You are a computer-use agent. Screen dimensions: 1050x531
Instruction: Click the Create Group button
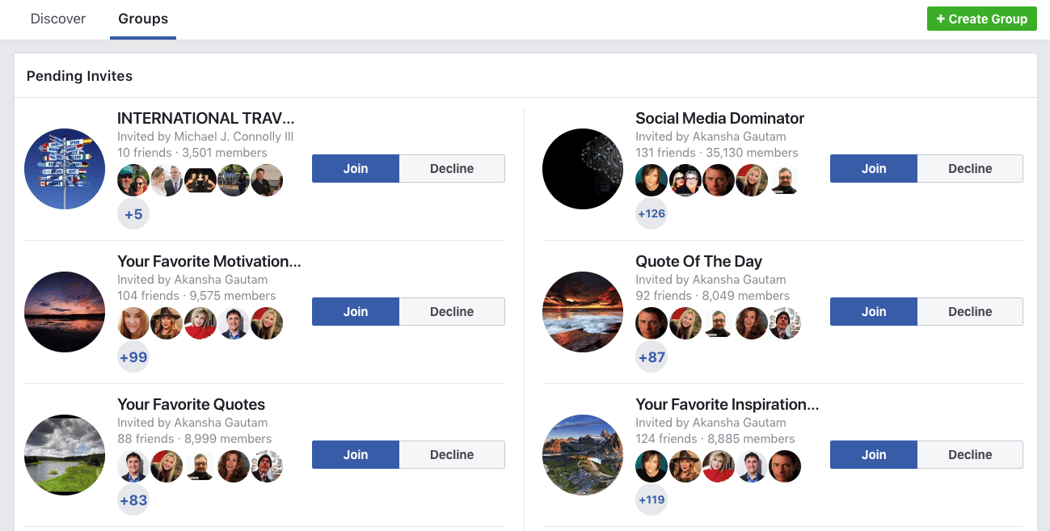[981, 19]
